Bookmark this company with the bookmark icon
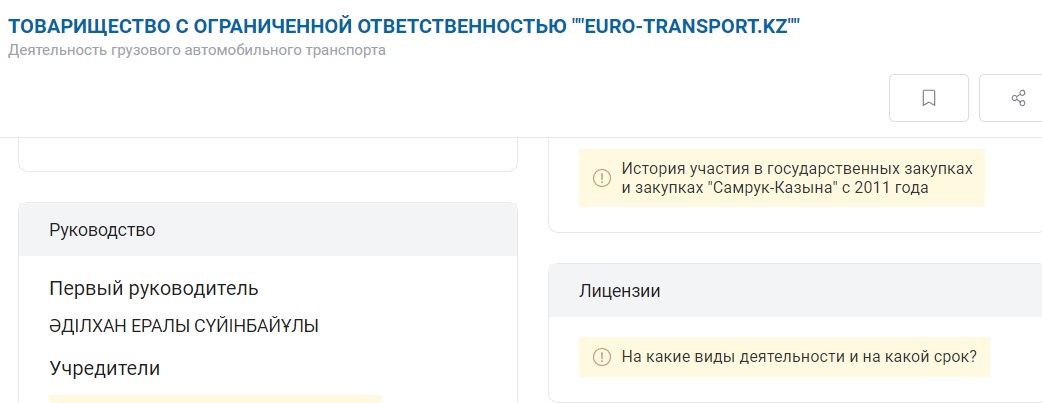This screenshot has width=1042, height=403. (x=928, y=98)
